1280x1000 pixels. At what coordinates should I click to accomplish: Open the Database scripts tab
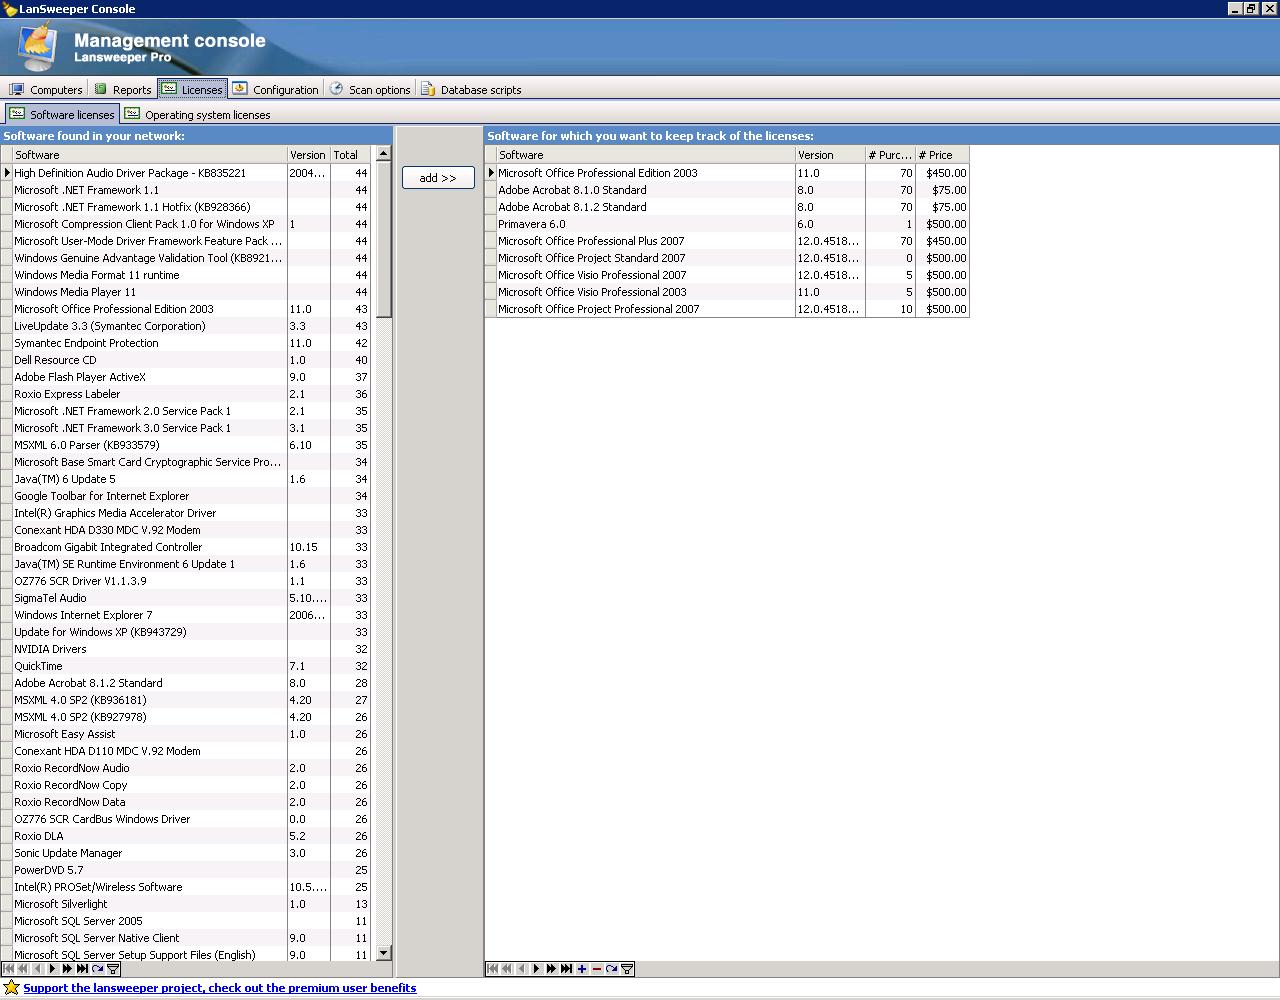pos(471,90)
